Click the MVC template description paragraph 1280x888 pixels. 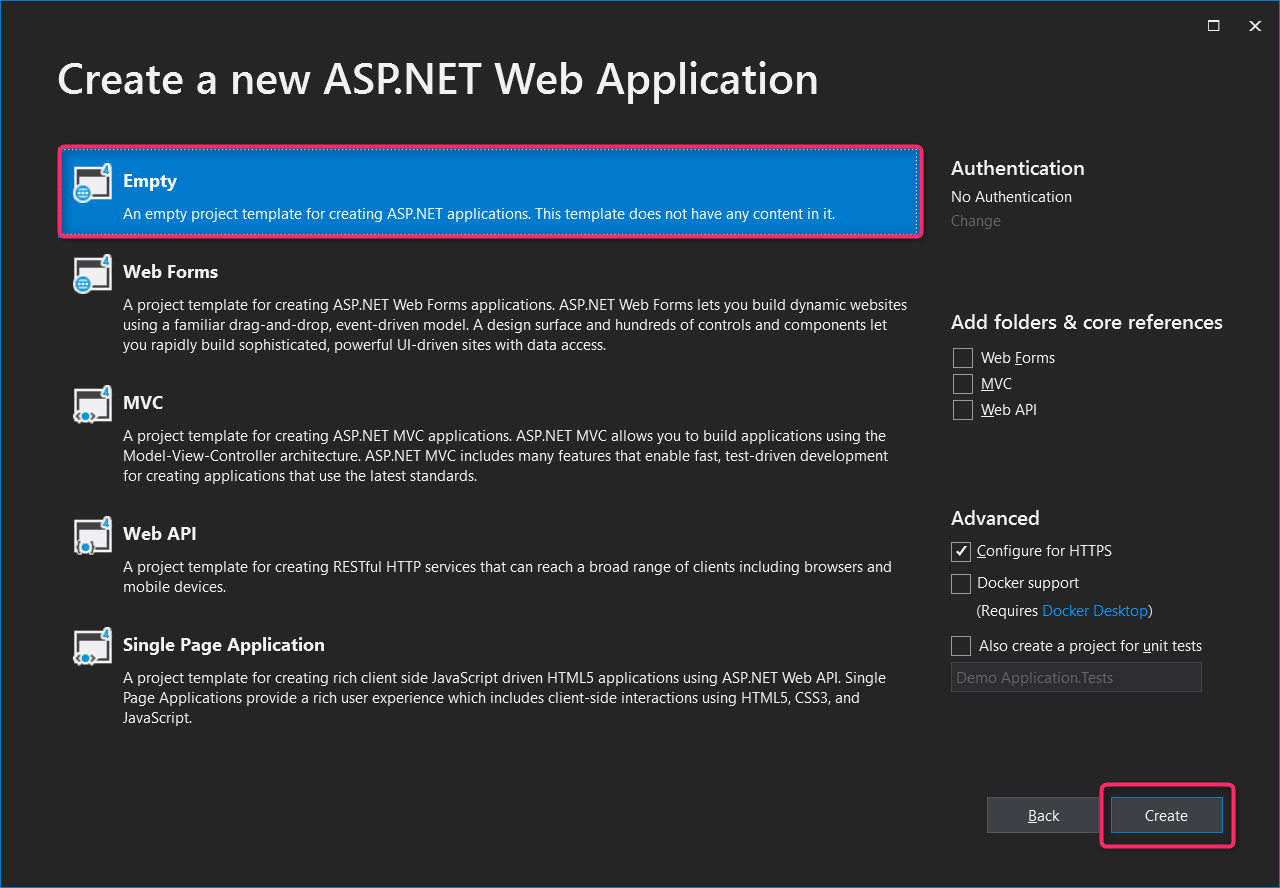tap(505, 456)
